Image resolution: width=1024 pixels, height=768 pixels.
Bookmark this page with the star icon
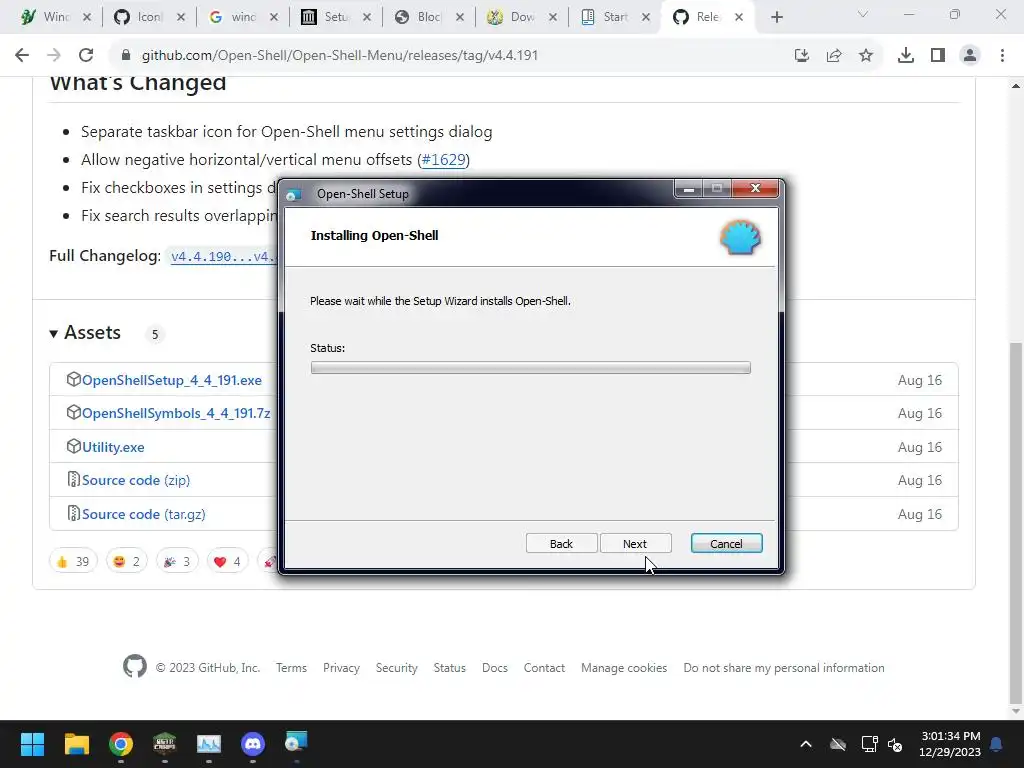point(866,56)
